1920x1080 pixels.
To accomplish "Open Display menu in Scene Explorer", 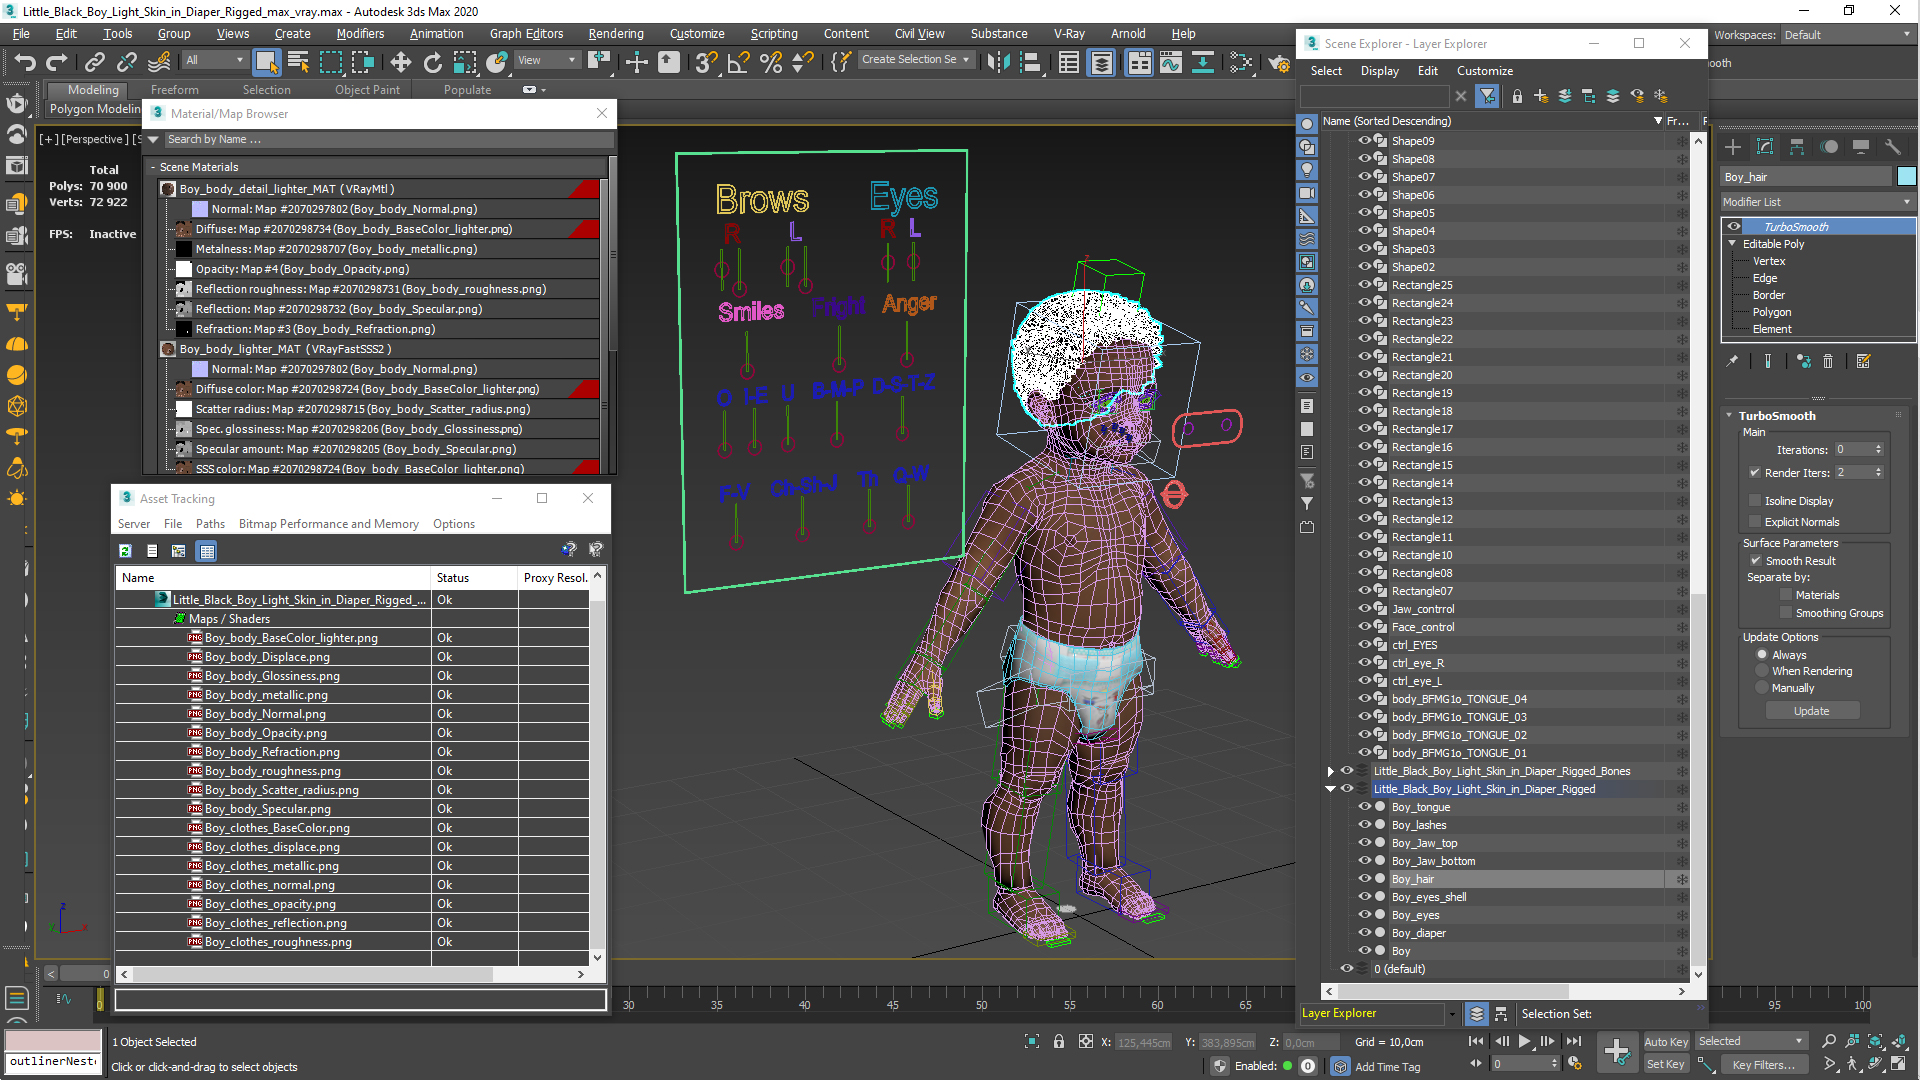I will pyautogui.click(x=1379, y=71).
